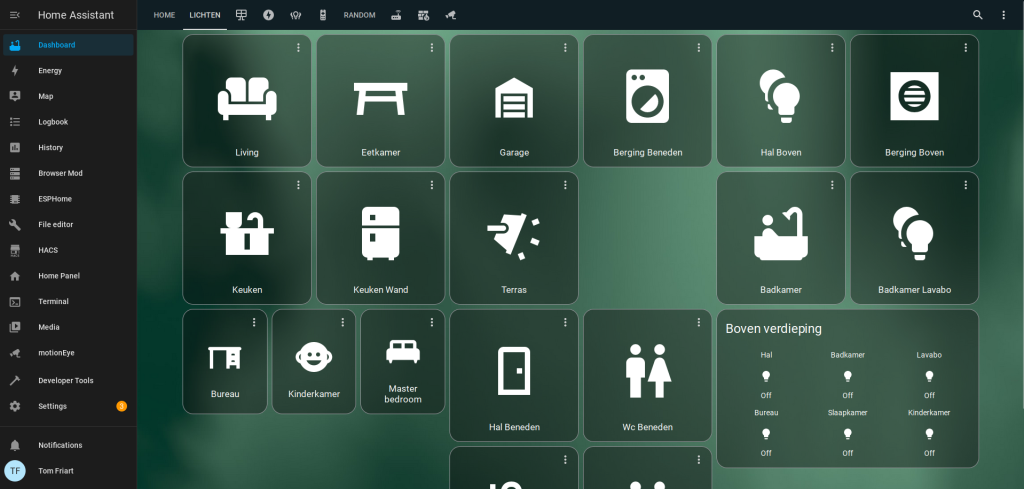Viewport: 1024px width, 489px height.
Task: Click the Garage light card icon
Action: click(514, 99)
